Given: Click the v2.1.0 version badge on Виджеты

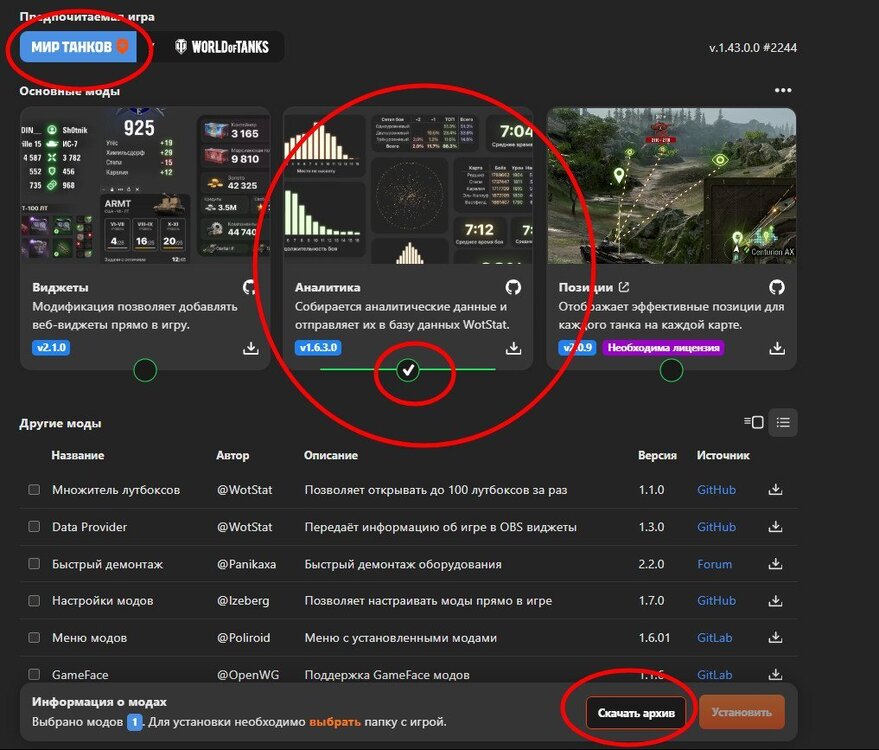Looking at the screenshot, I should 51,348.
